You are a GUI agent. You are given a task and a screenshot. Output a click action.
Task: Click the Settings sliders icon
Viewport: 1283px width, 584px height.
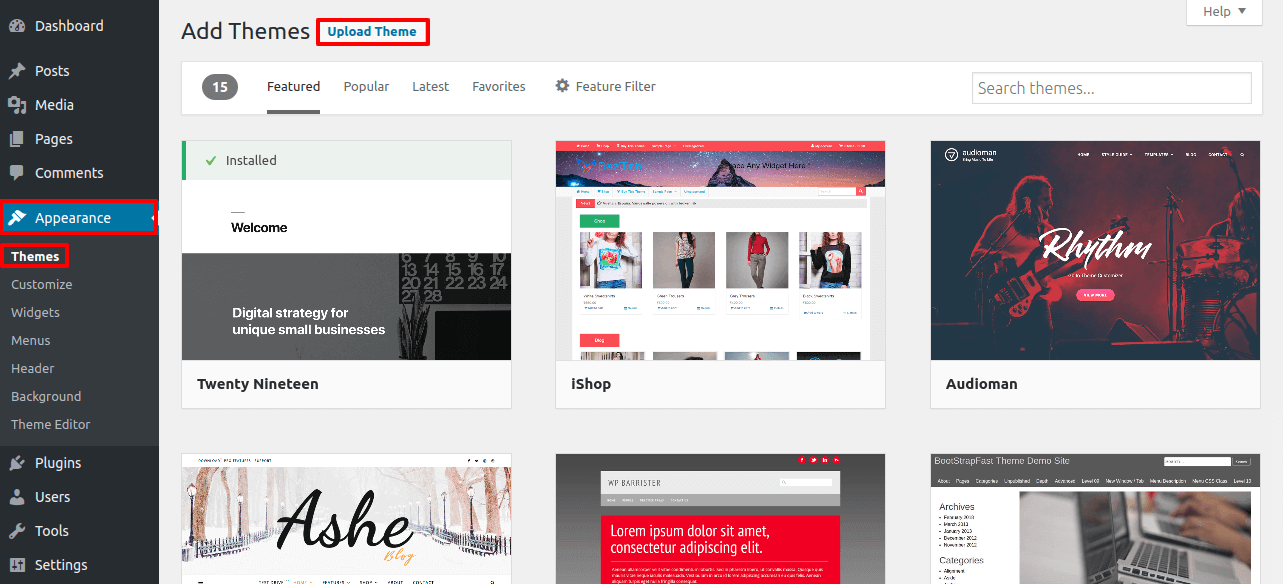(17, 565)
